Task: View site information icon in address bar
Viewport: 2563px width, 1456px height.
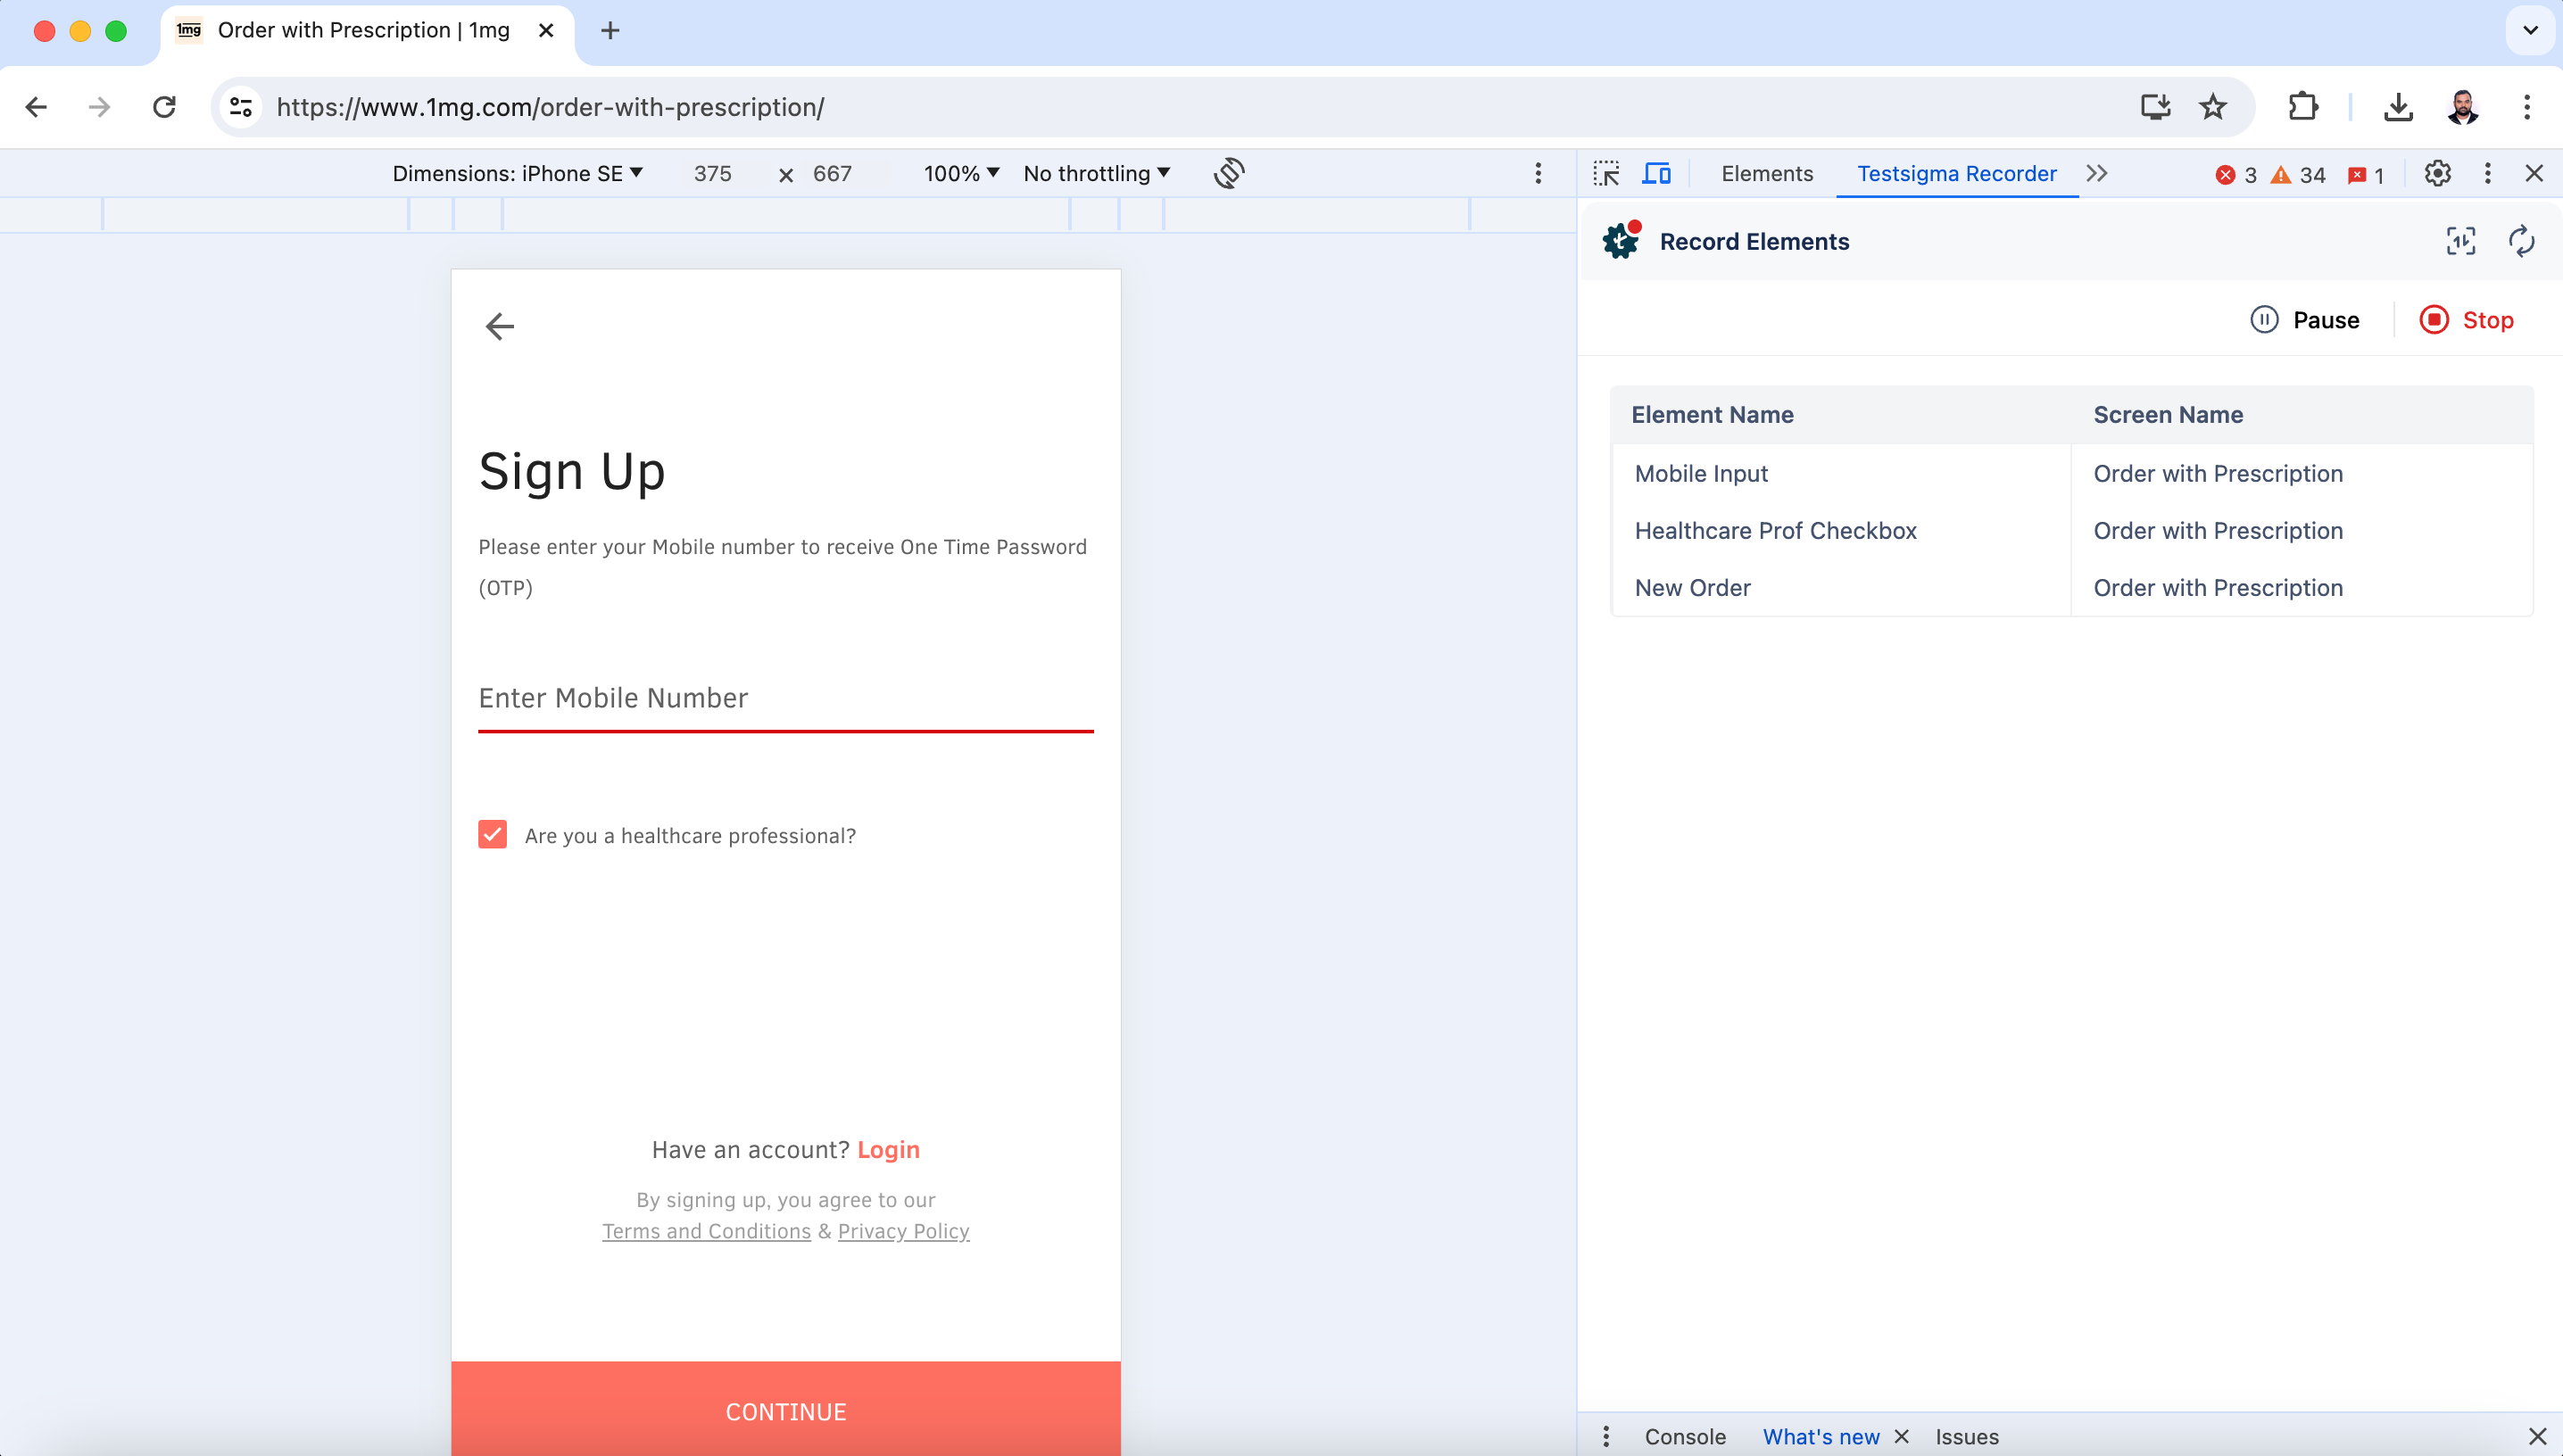Action: (241, 107)
